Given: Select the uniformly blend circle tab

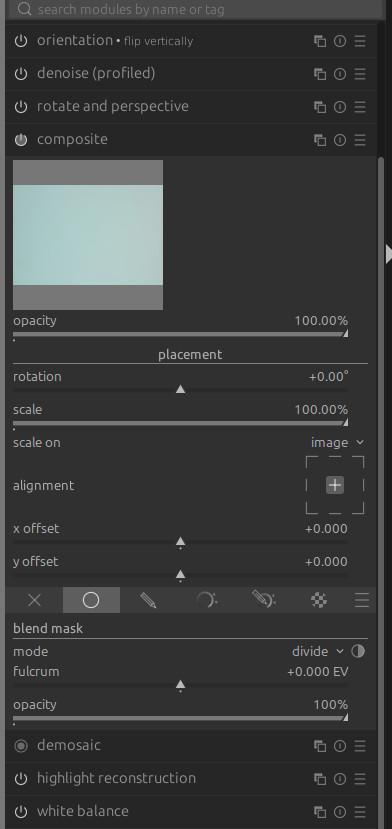Looking at the screenshot, I should pyautogui.click(x=91, y=600).
